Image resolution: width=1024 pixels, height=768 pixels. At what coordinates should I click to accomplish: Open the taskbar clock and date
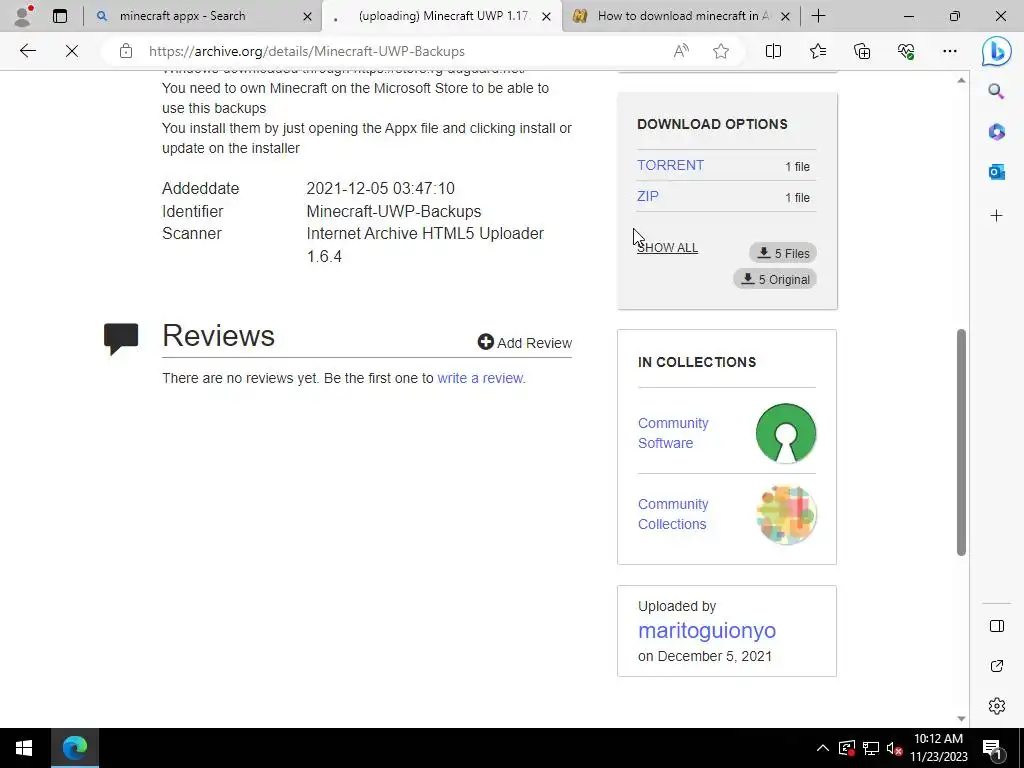click(x=938, y=748)
